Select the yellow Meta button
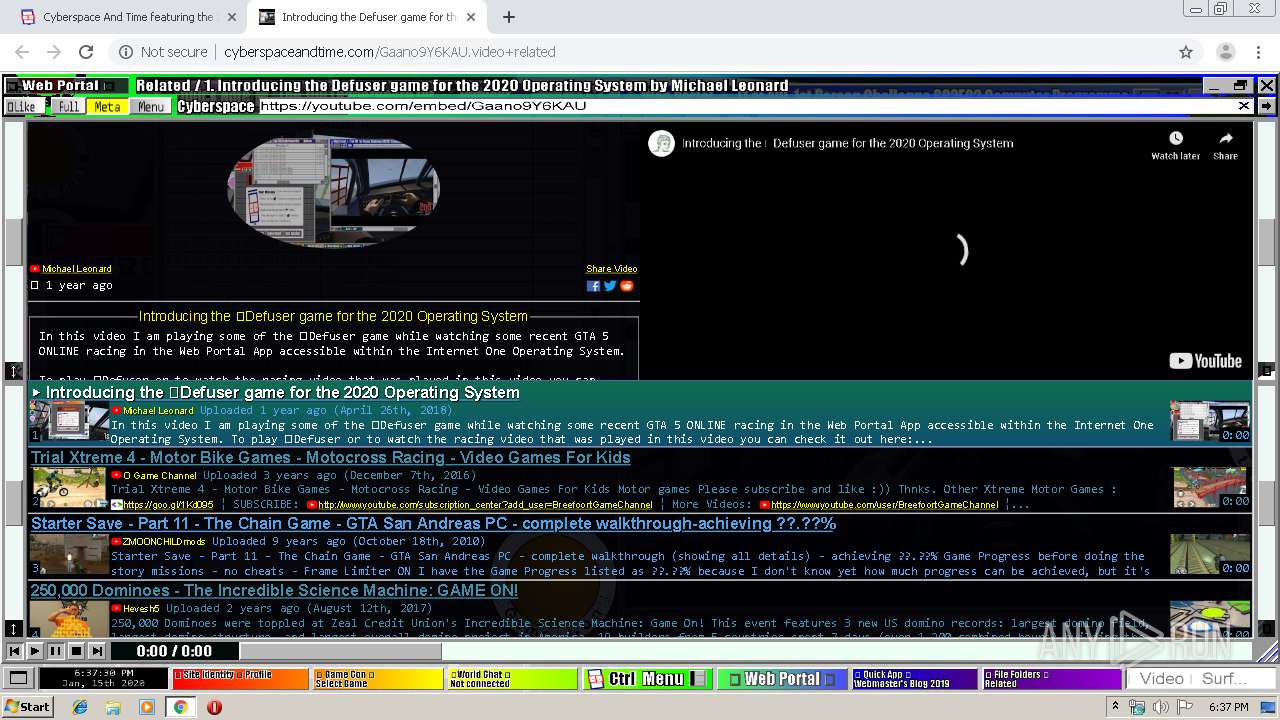 click(x=107, y=106)
